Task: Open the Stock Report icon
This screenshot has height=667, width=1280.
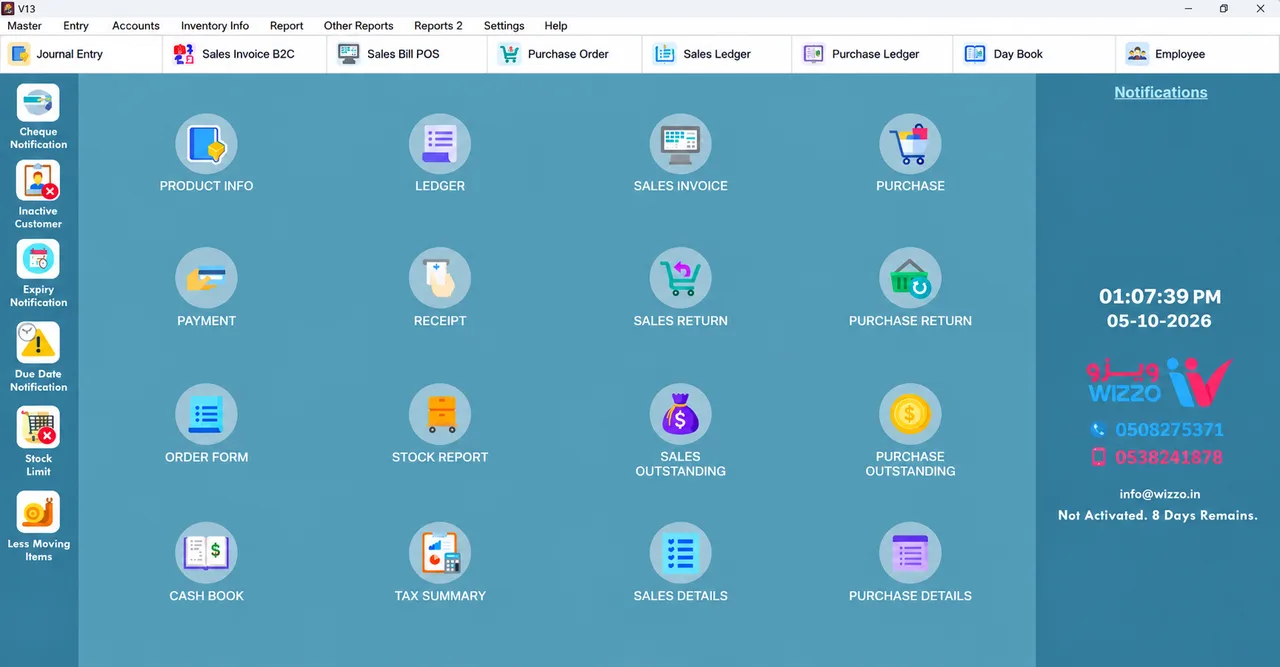Action: (x=440, y=414)
